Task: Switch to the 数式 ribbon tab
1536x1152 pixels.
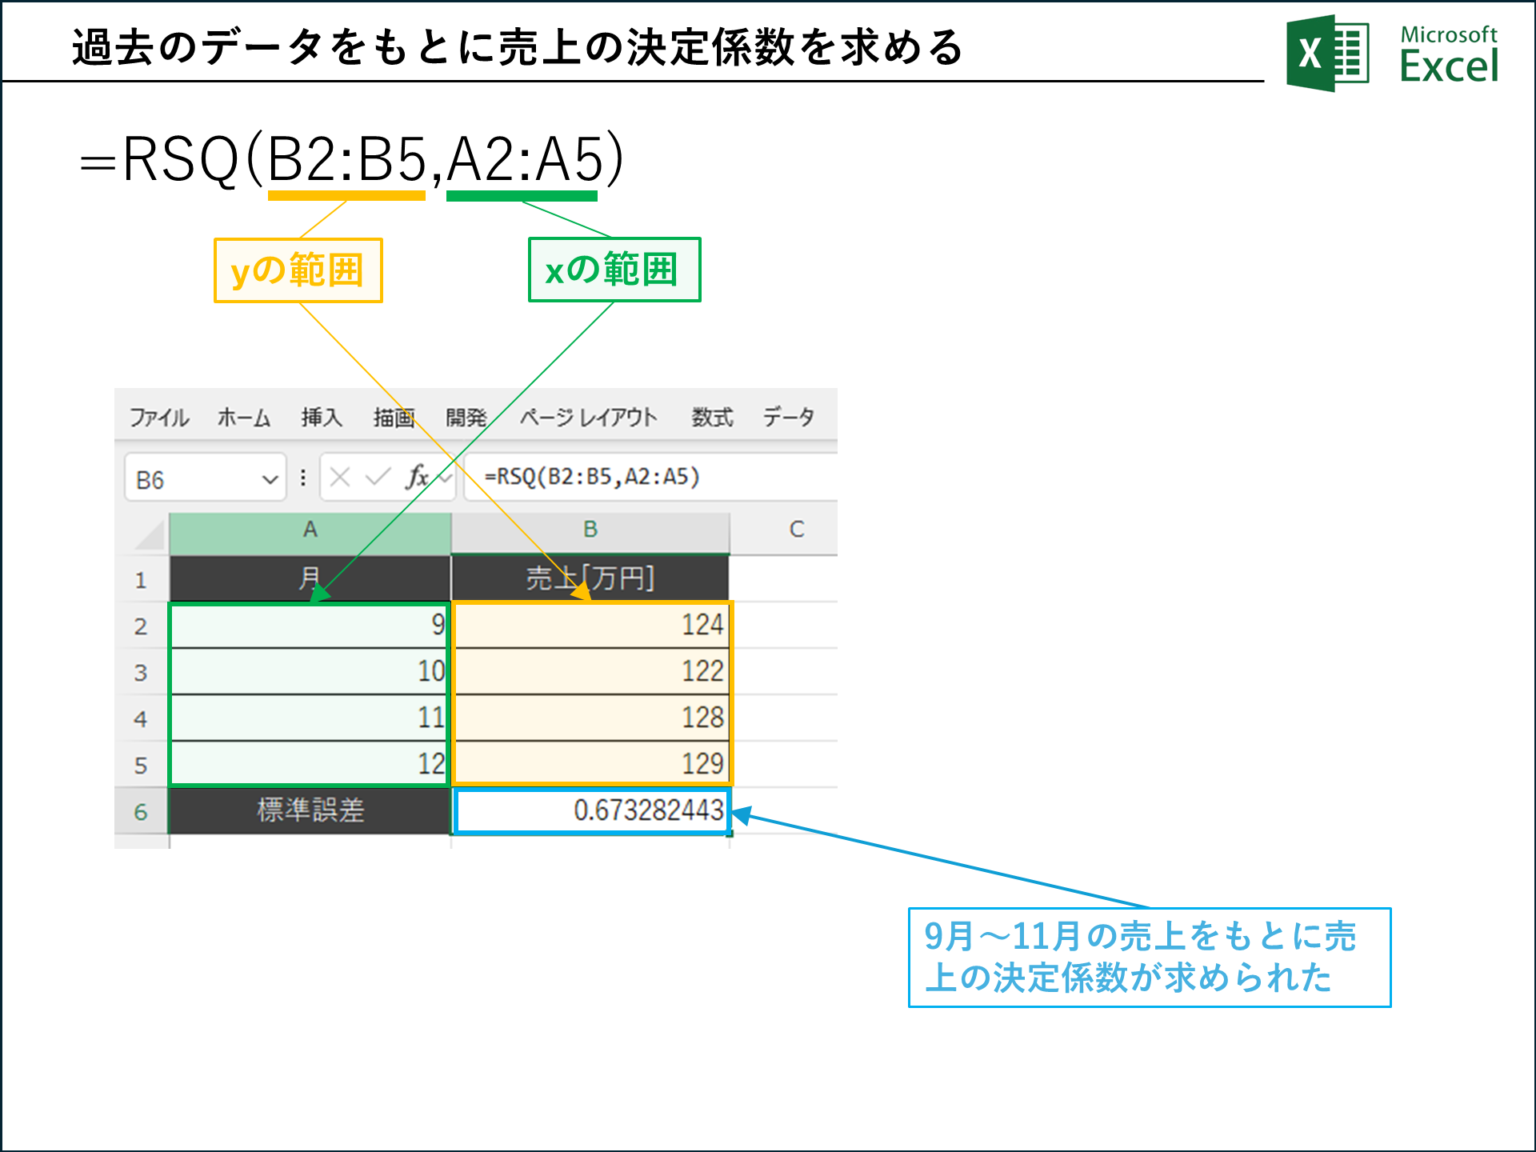Action: [x=712, y=418]
